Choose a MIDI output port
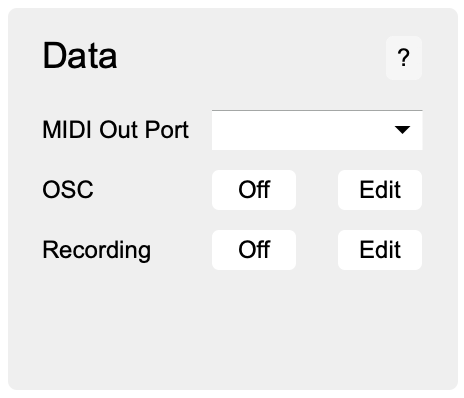The width and height of the screenshot is (464, 398). coord(317,130)
